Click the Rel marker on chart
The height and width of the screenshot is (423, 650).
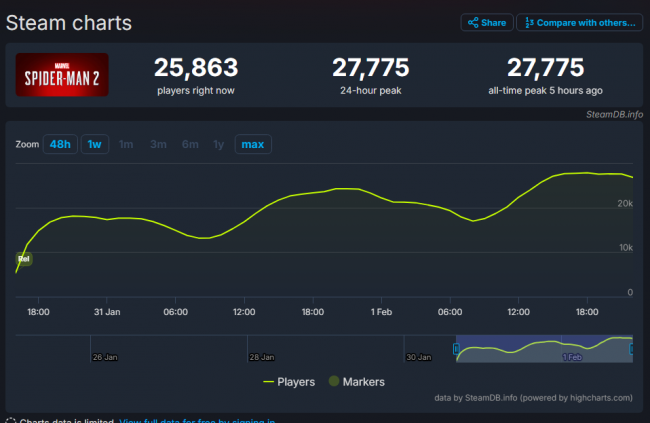pyautogui.click(x=24, y=259)
